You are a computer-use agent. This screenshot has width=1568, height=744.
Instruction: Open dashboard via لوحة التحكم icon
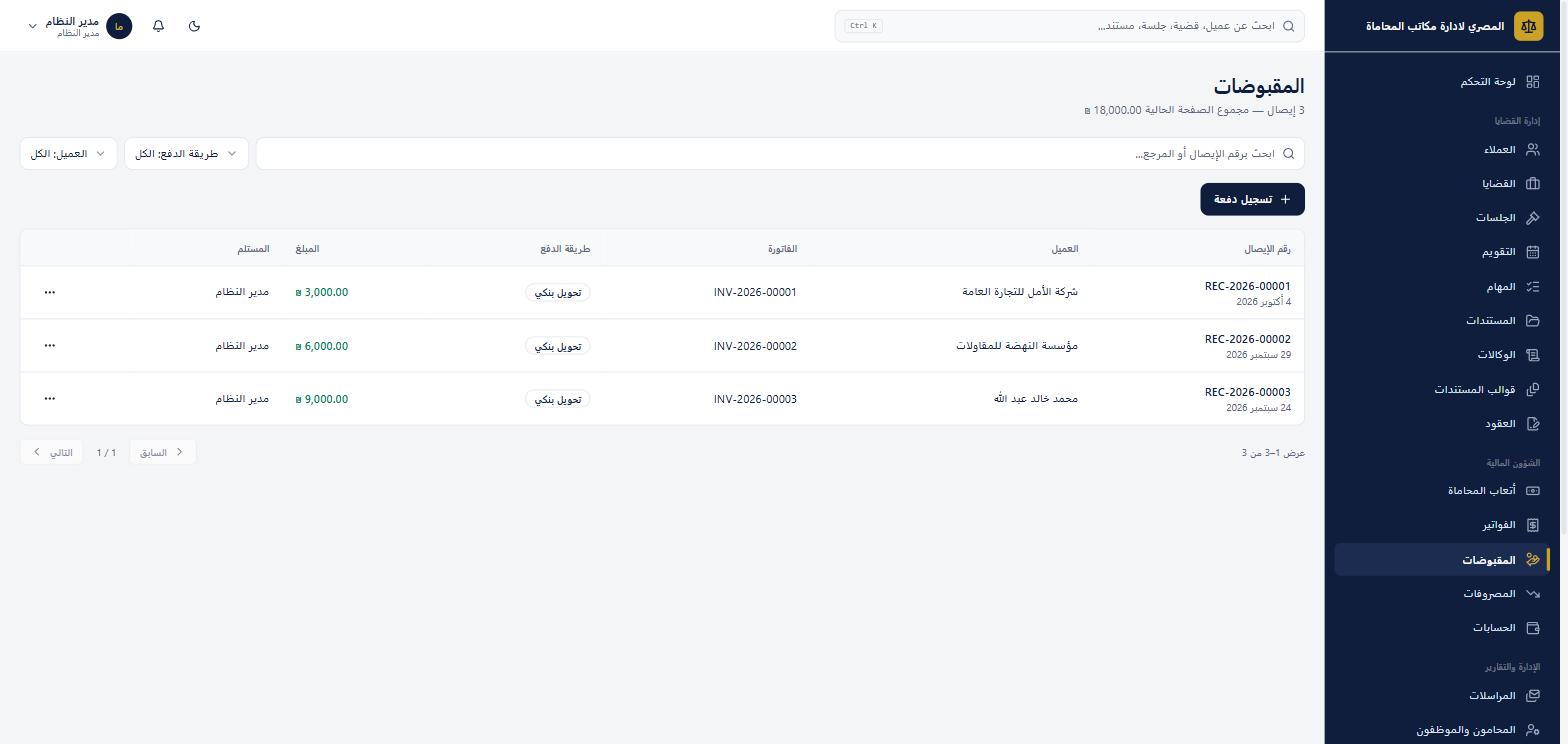[1533, 82]
